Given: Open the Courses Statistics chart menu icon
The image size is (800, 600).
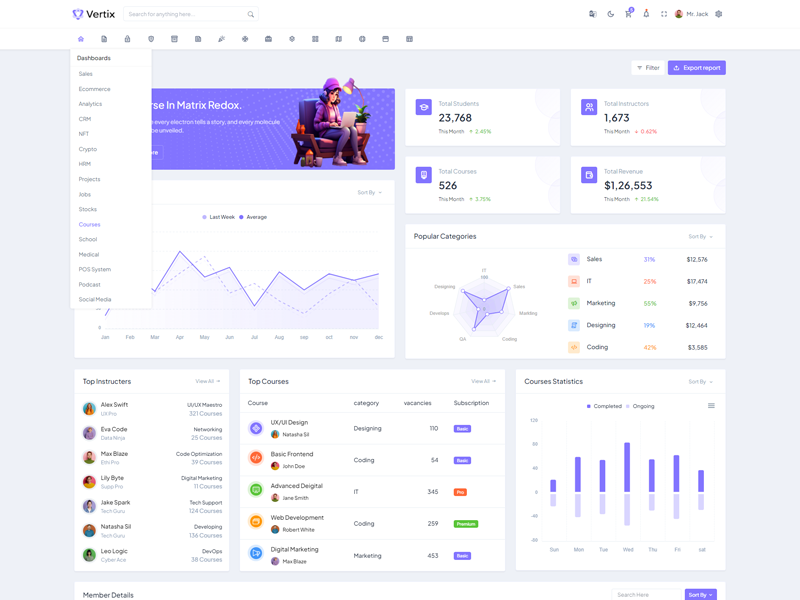Looking at the screenshot, I should click(711, 406).
